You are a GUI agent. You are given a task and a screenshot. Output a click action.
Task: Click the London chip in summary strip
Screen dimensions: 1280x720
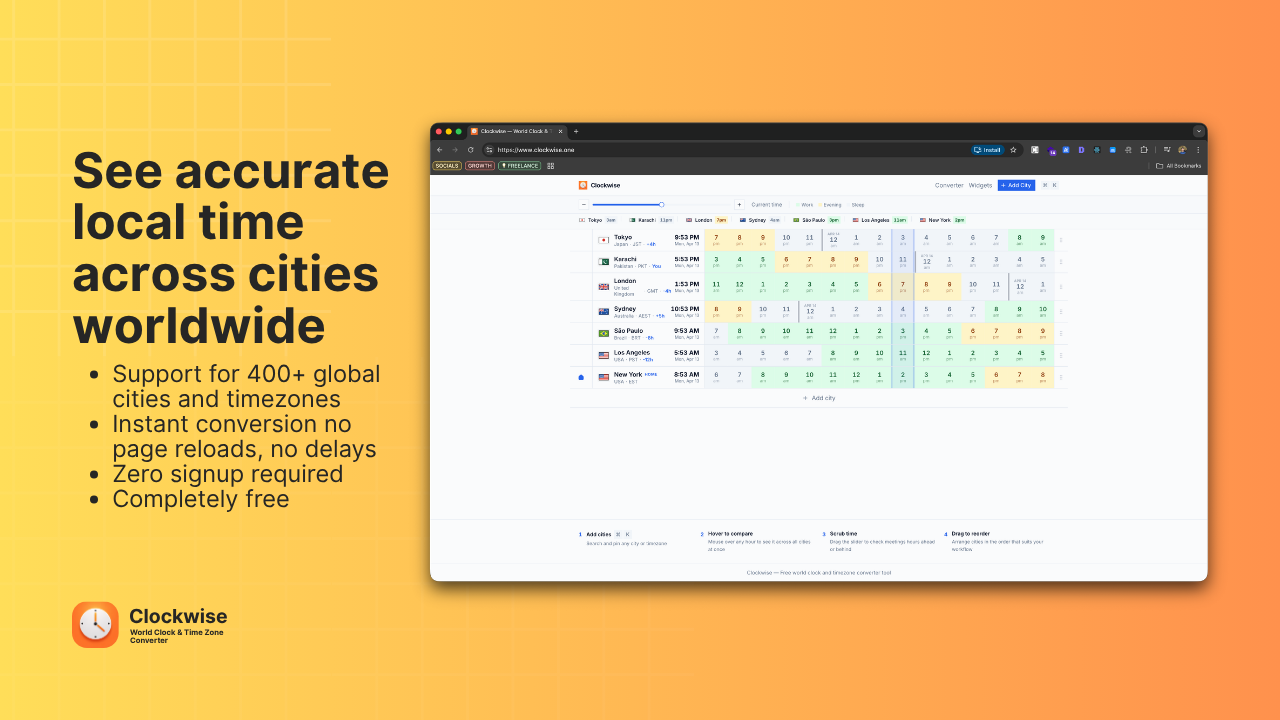point(706,220)
